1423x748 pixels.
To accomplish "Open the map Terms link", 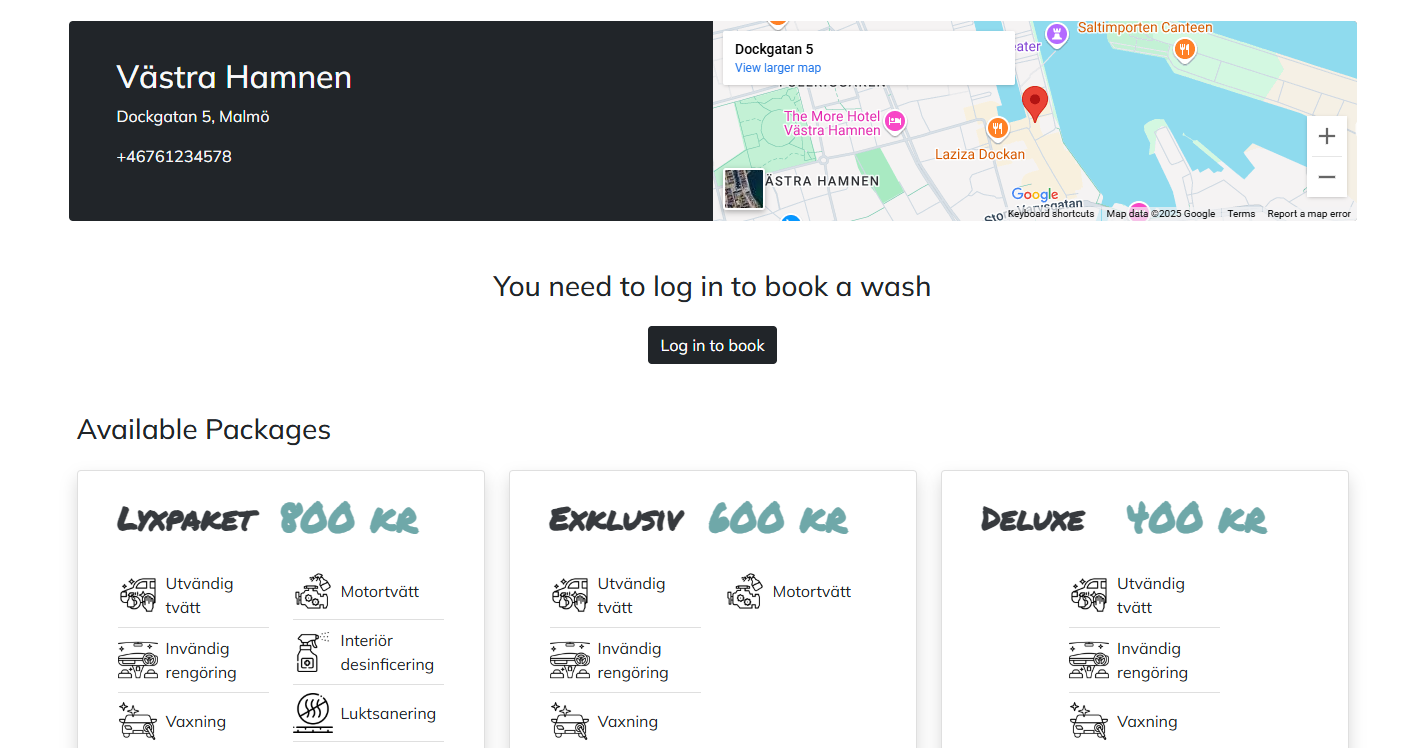I will 1240,214.
